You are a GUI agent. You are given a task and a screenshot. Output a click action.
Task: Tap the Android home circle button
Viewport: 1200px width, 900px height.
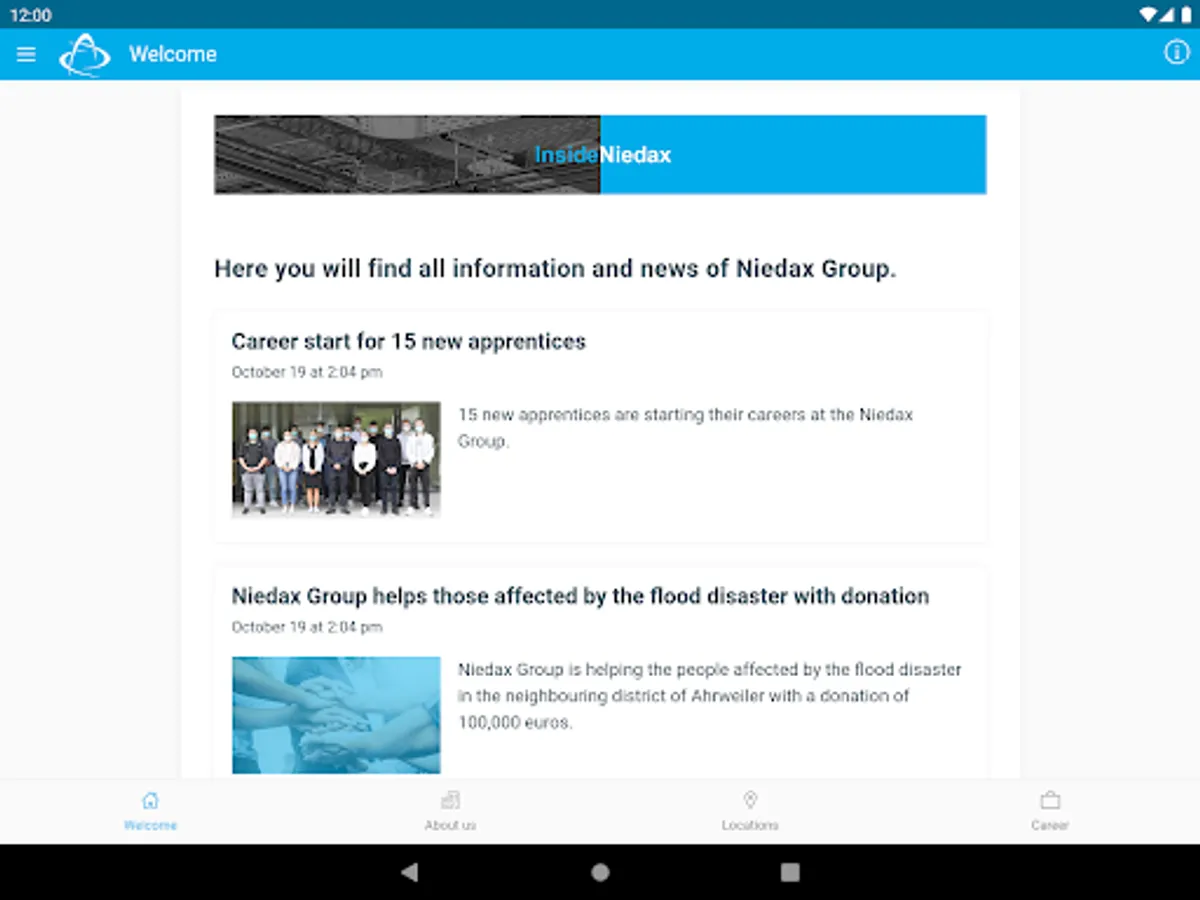click(600, 872)
